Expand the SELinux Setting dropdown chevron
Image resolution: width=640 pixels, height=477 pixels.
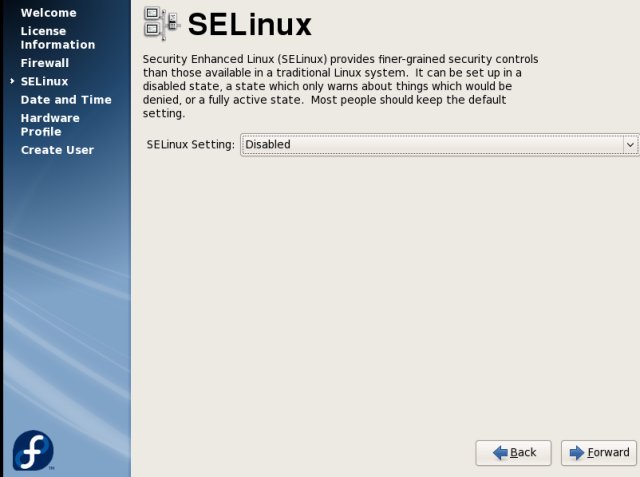(630, 144)
